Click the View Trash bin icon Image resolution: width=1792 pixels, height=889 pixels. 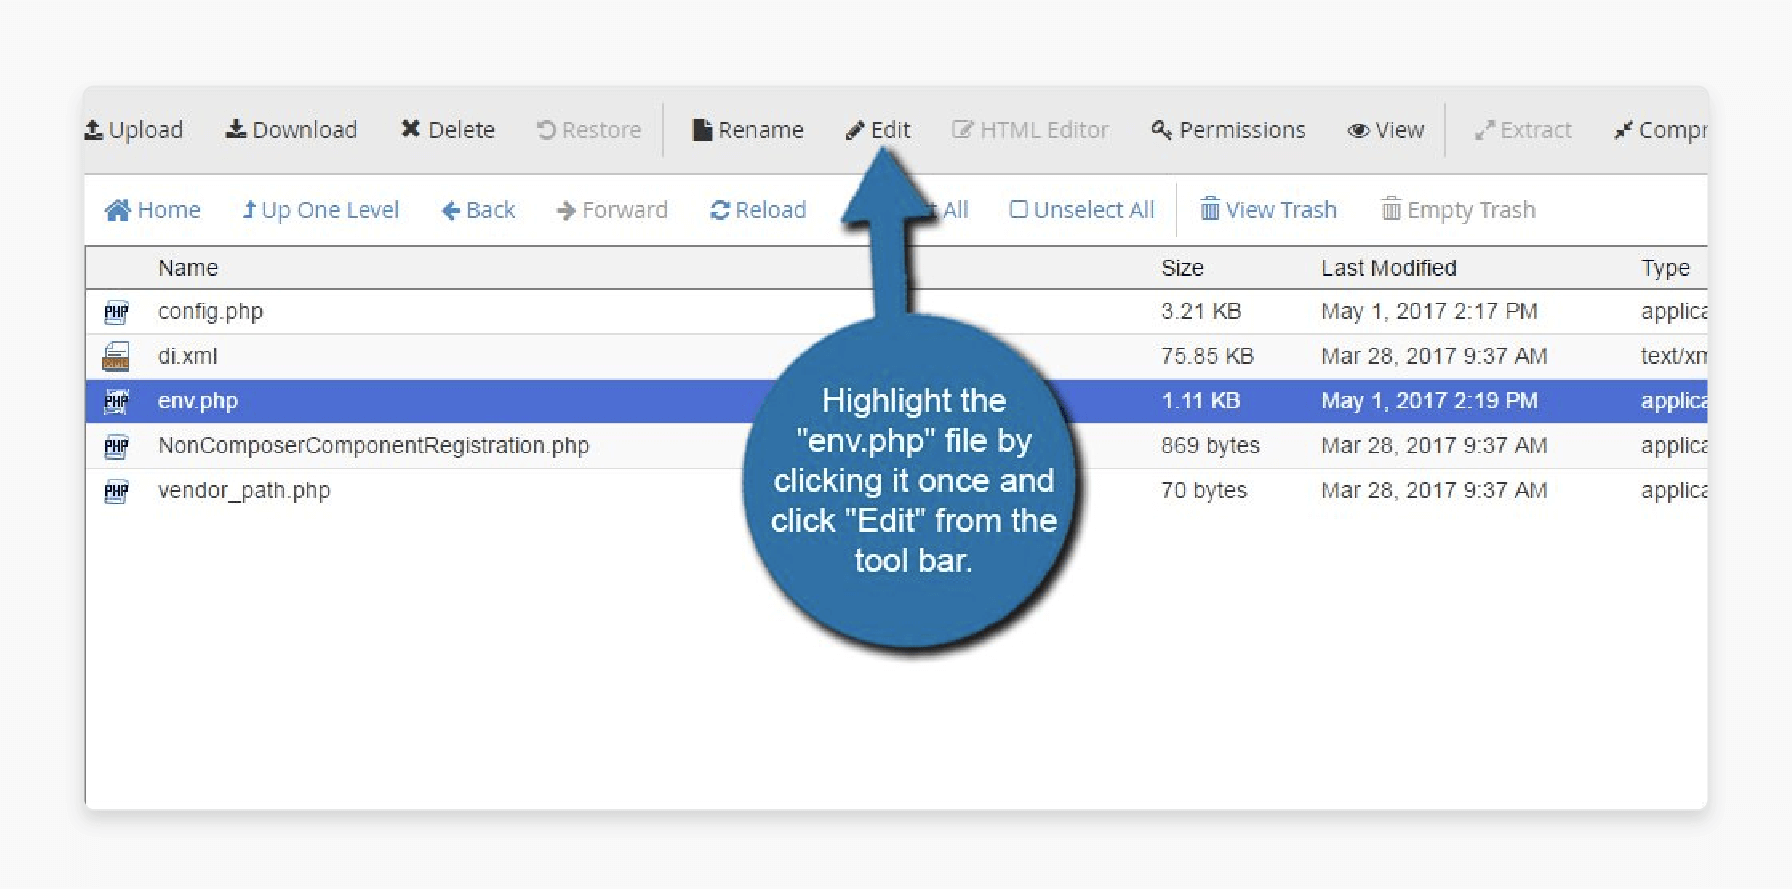point(1210,209)
